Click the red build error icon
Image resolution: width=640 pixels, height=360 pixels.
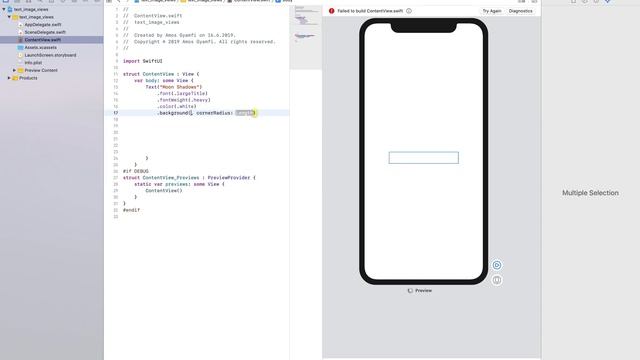coord(331,11)
